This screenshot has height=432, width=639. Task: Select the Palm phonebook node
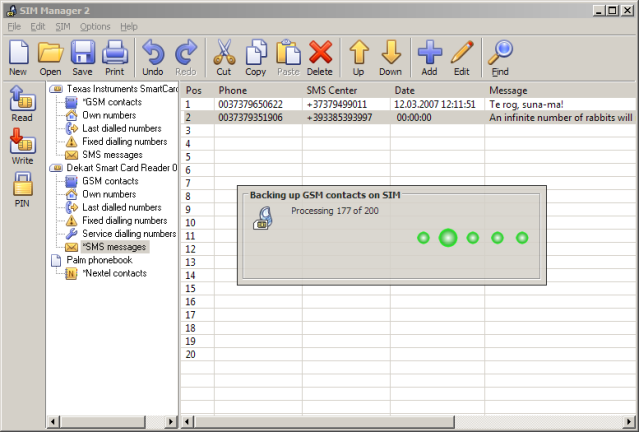(99, 260)
